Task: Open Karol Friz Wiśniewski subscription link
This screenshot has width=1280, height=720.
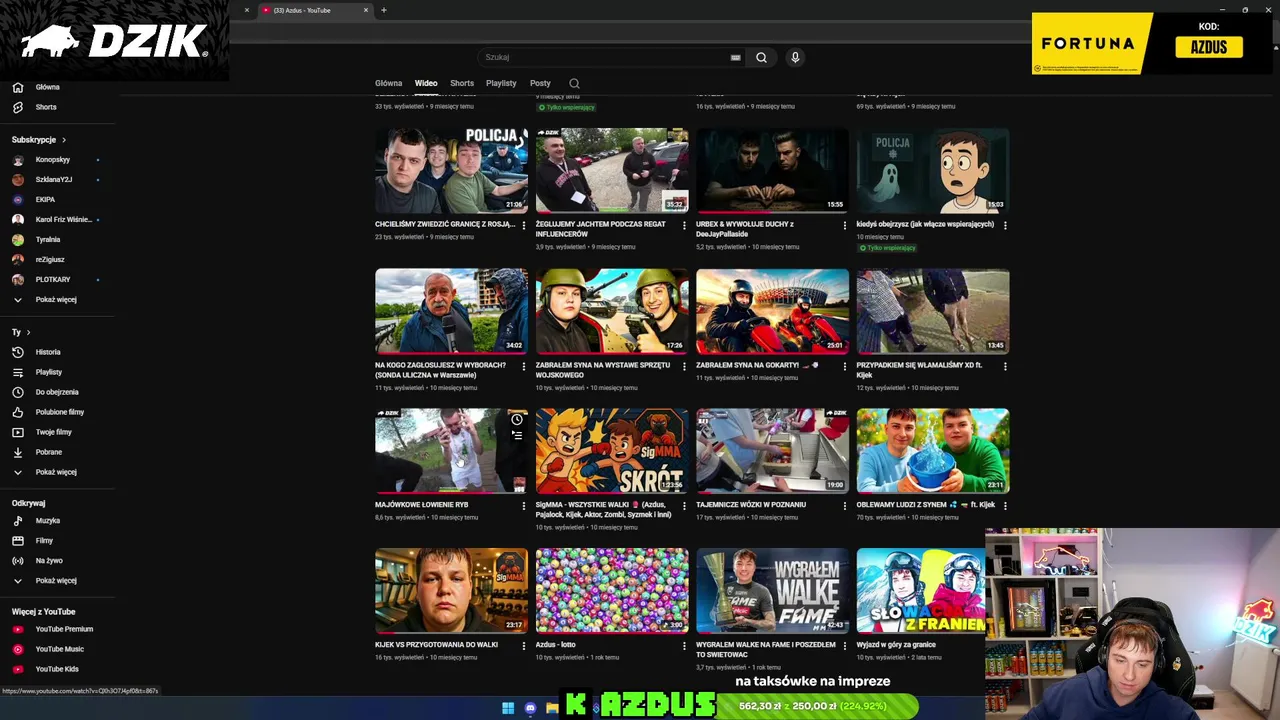Action: point(63,220)
